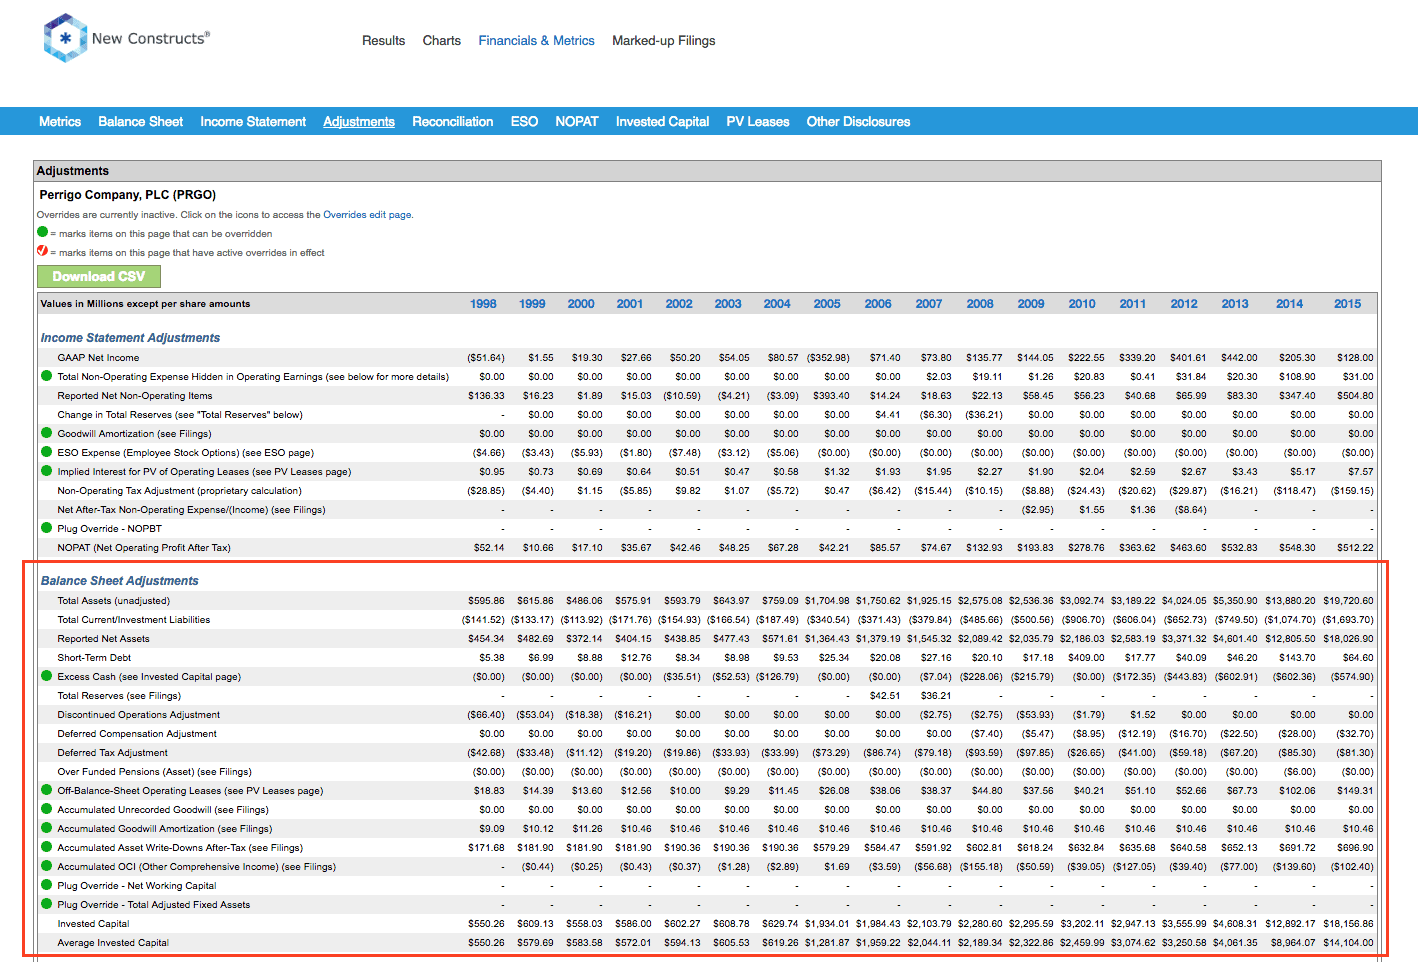This screenshot has height=962, width=1418.
Task: Click green icon for Accumulated Goodwill Amortization
Action: point(46,828)
